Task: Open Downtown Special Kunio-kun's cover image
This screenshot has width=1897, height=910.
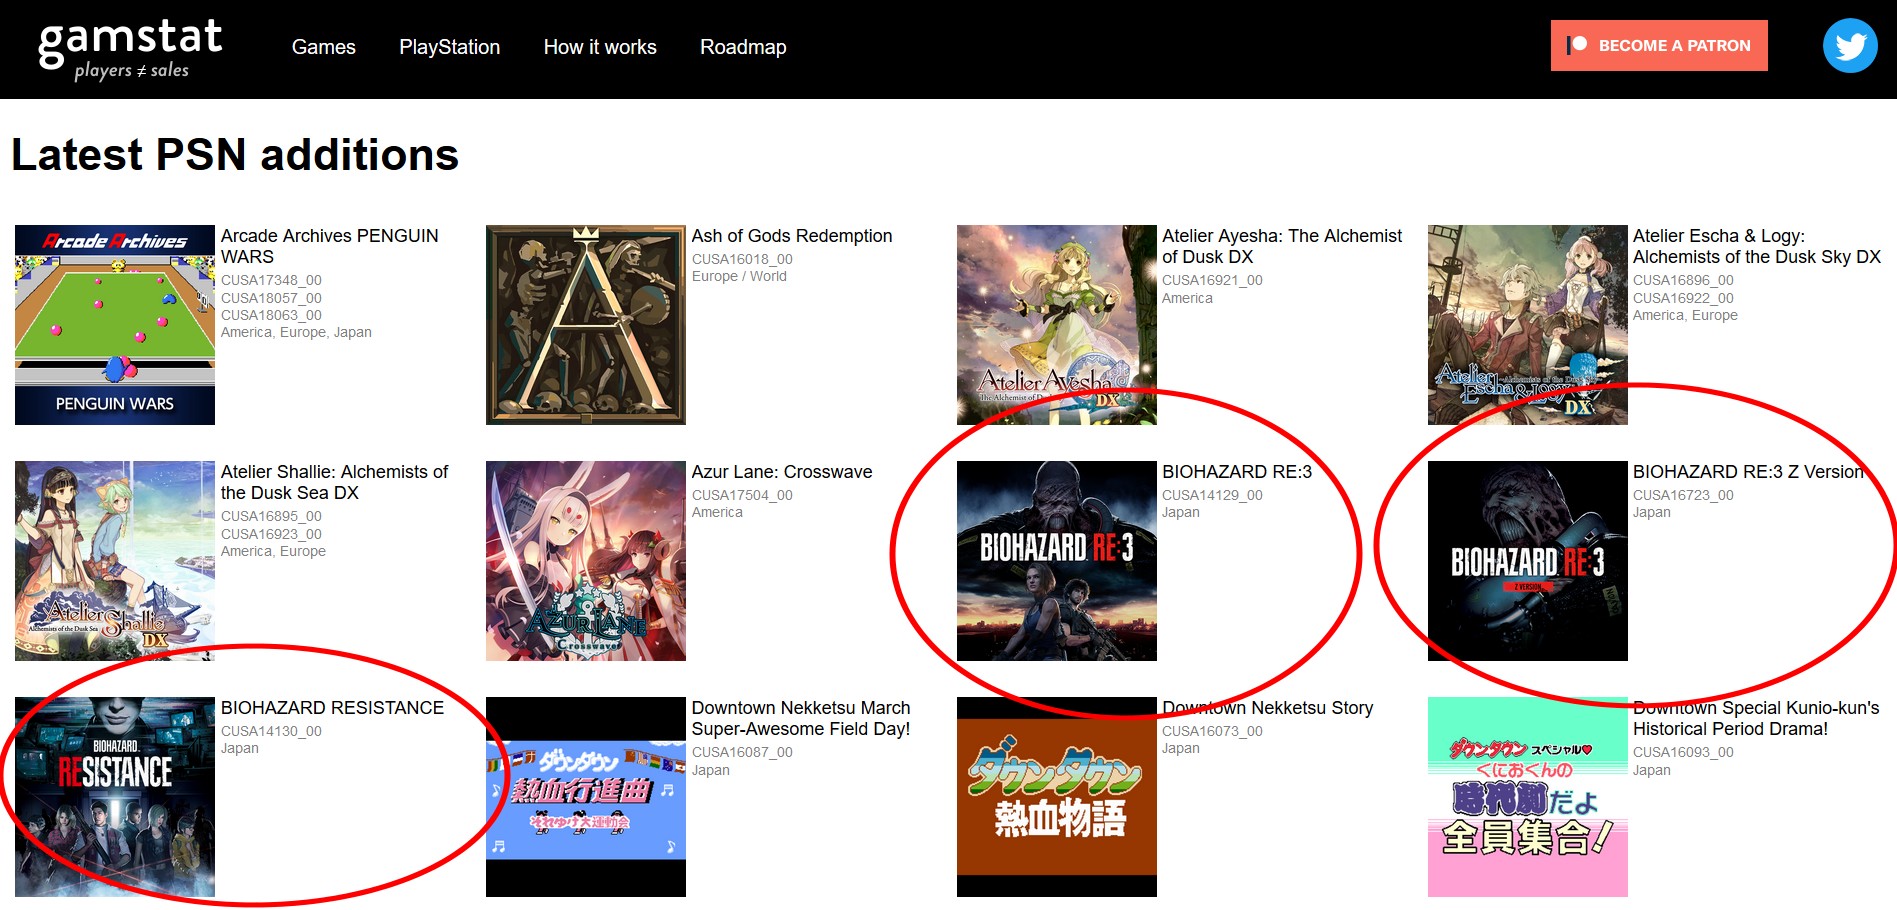Action: (x=1528, y=797)
